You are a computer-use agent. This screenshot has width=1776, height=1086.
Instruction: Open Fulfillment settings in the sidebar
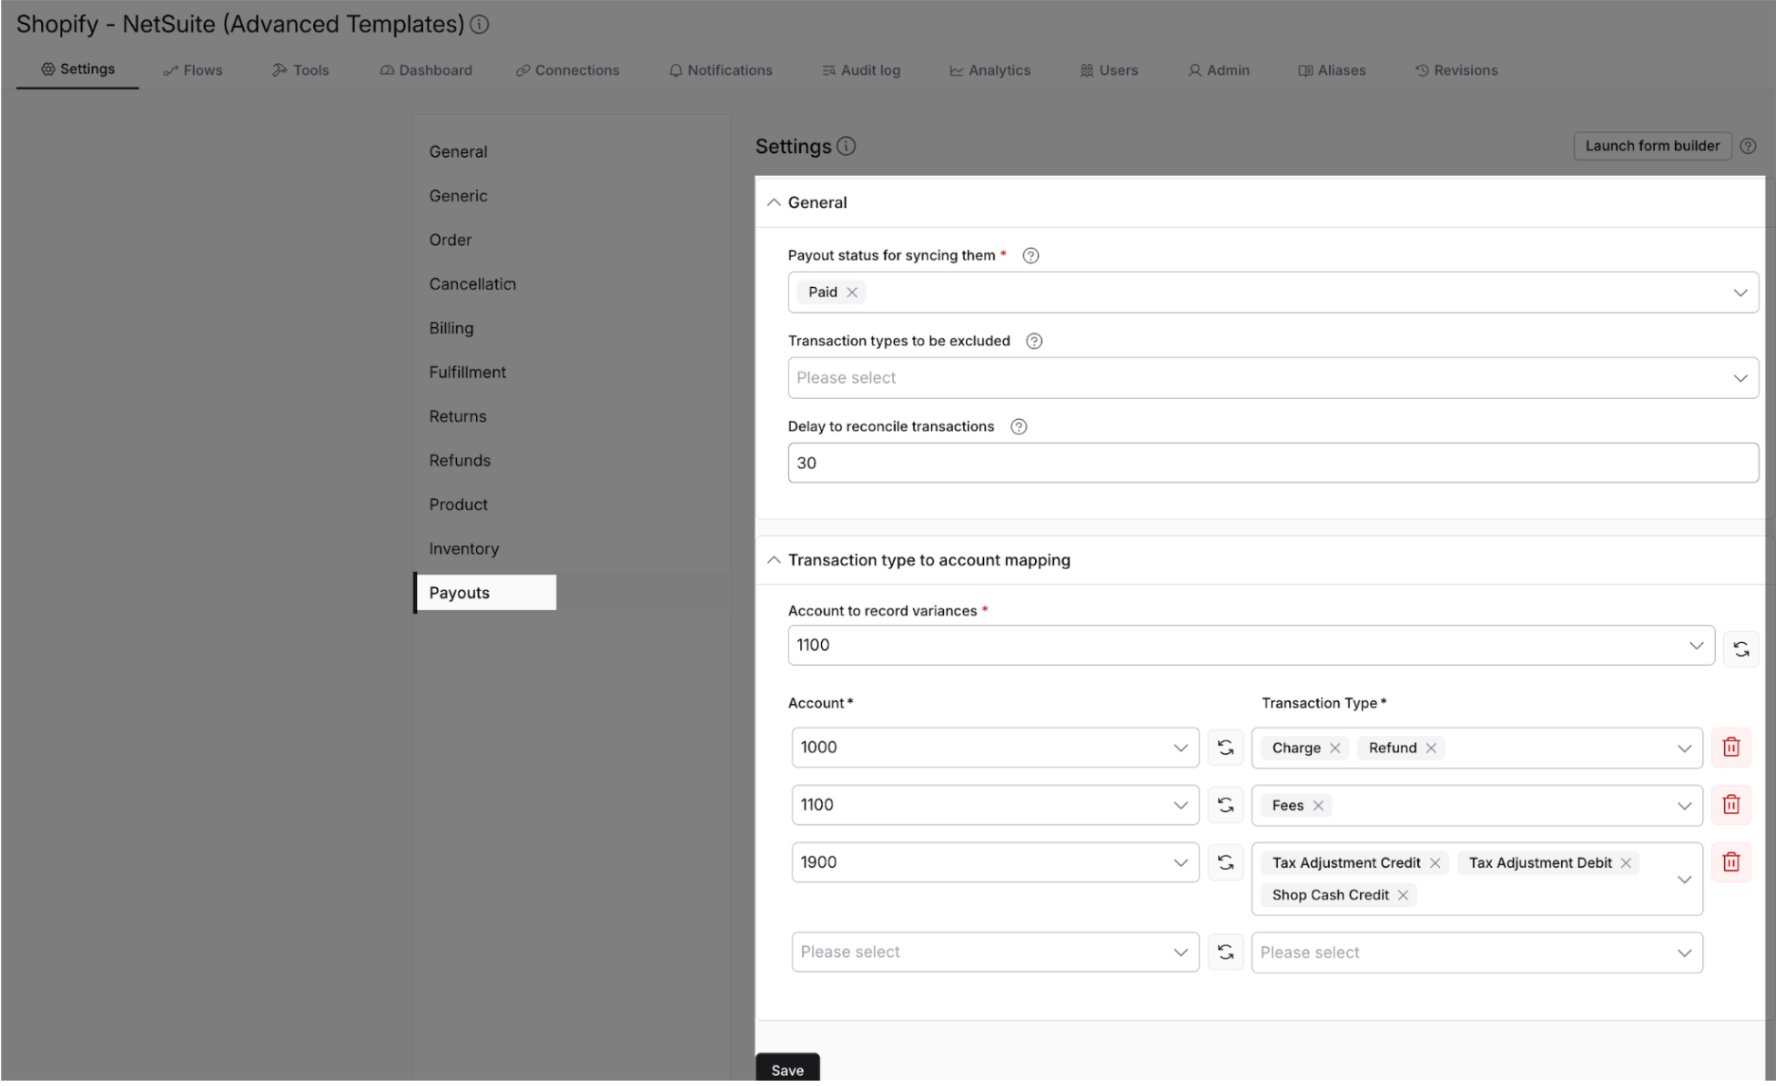click(467, 372)
